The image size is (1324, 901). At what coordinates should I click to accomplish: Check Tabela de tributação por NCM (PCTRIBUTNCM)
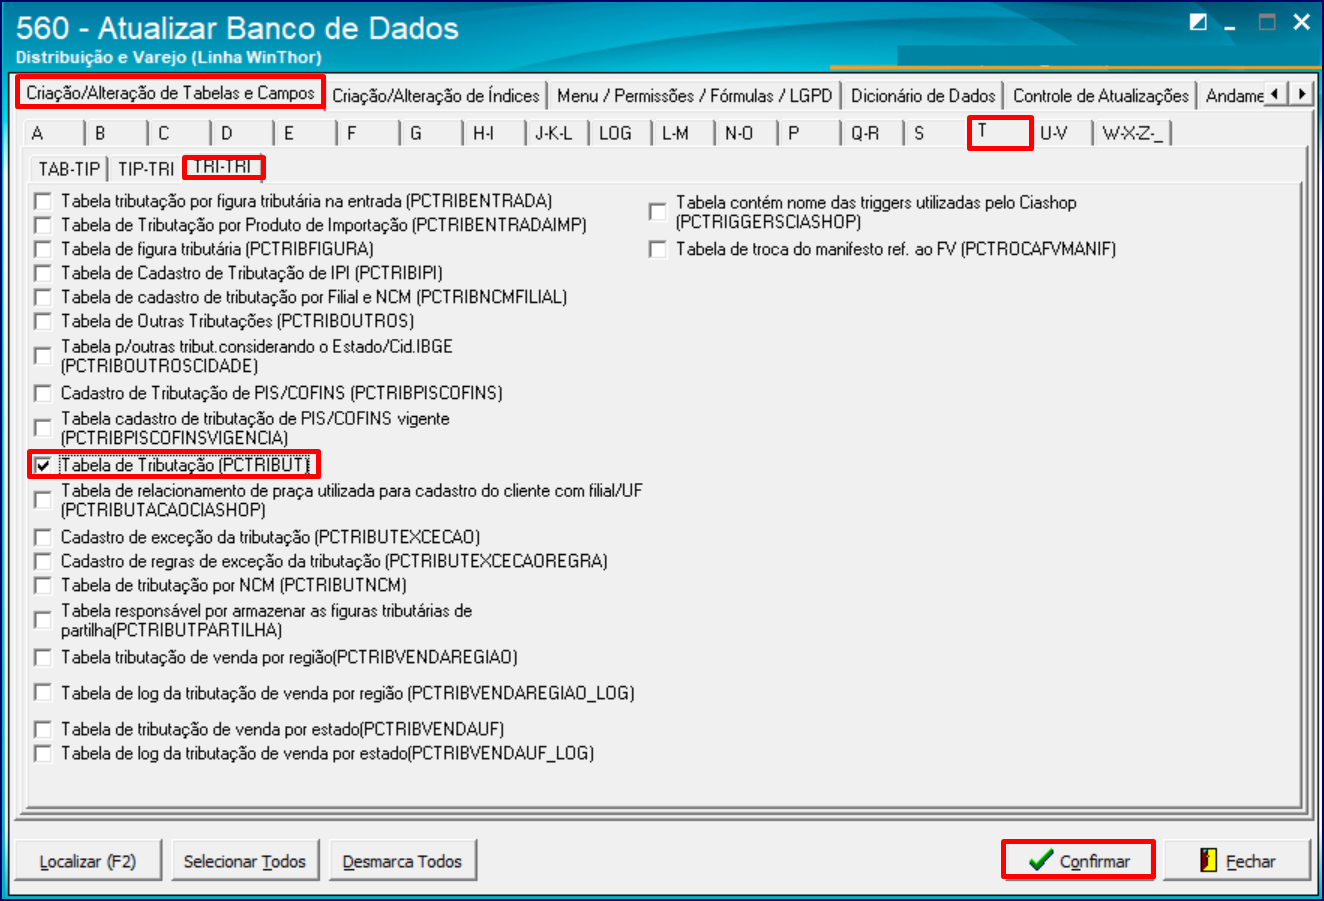pyautogui.click(x=43, y=585)
